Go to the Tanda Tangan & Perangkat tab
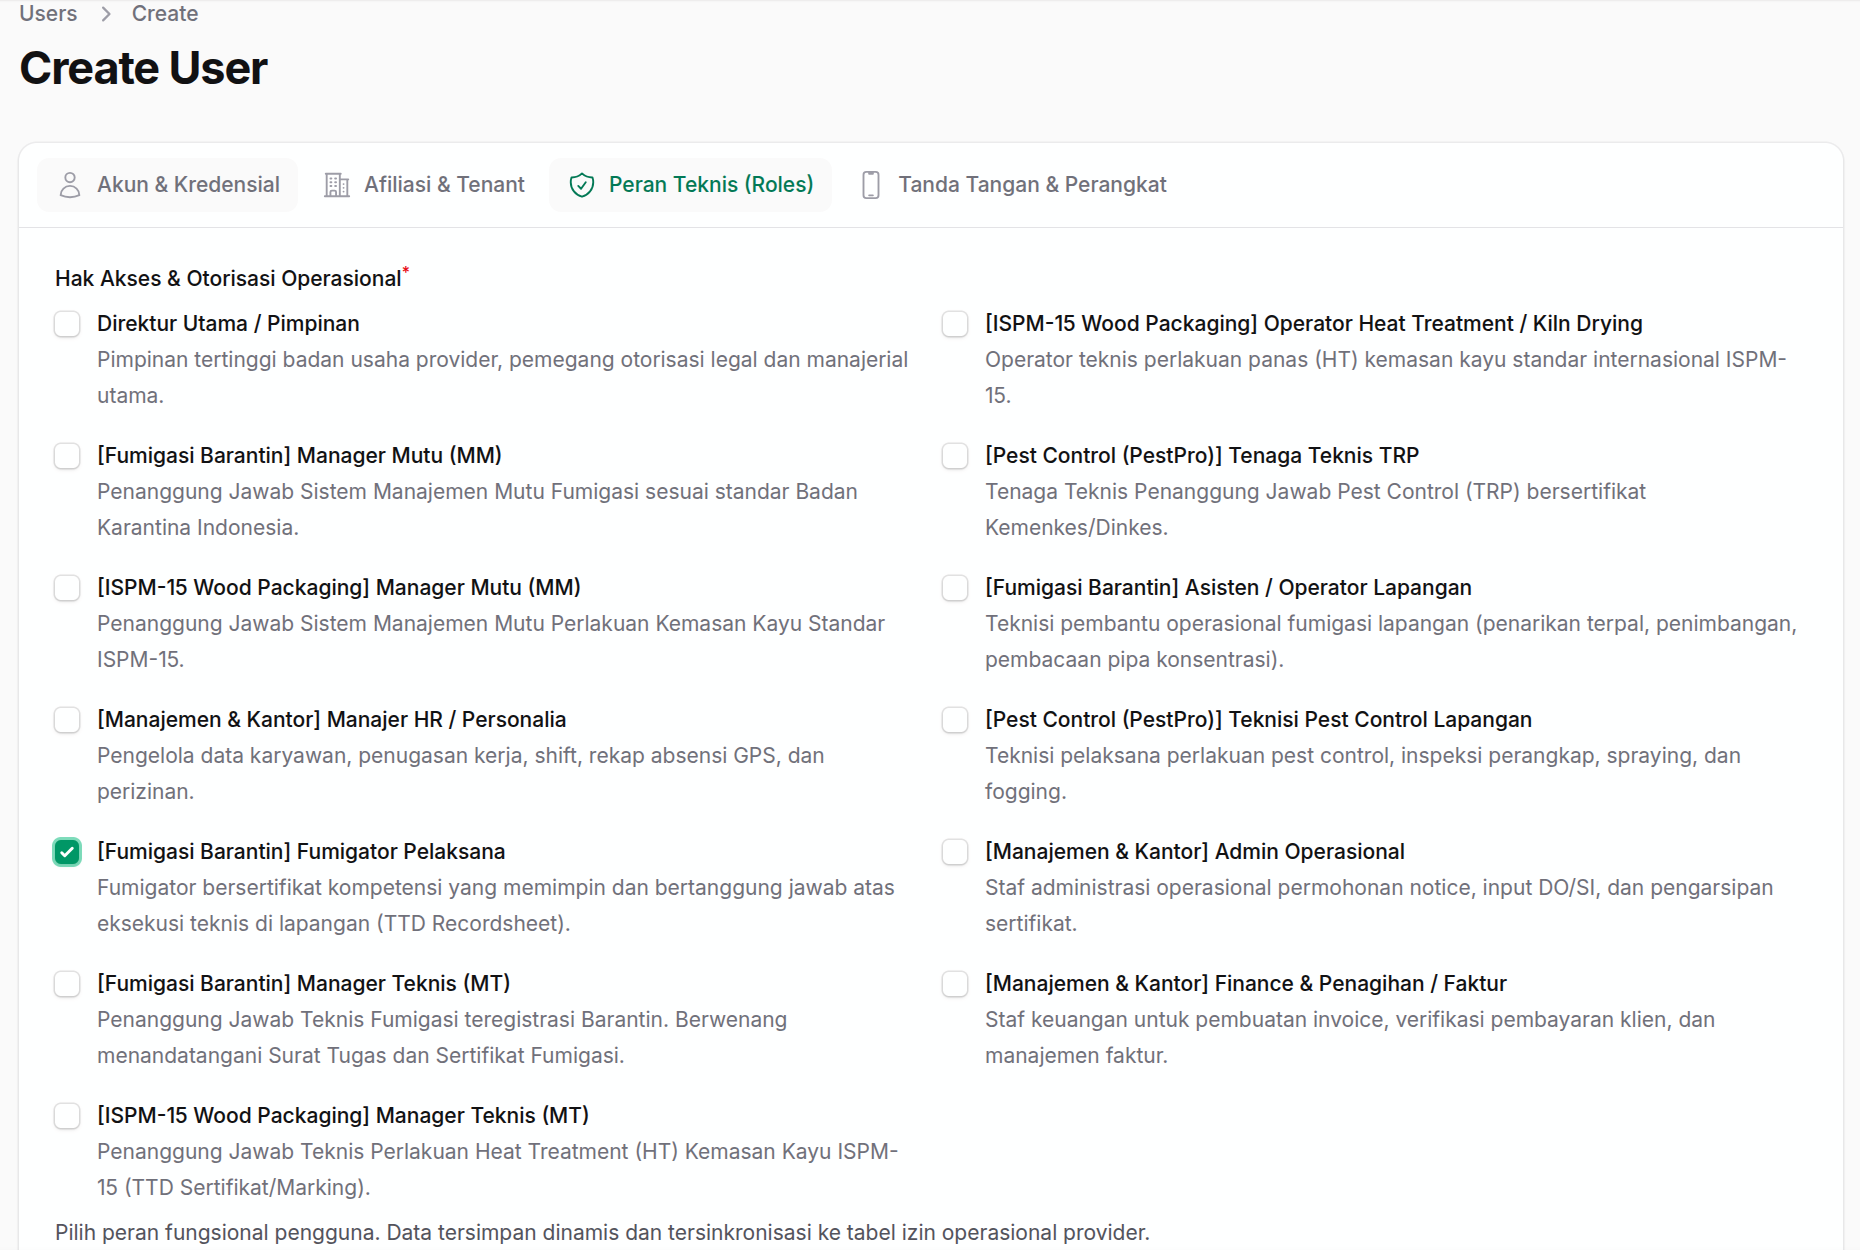 click(x=1014, y=185)
